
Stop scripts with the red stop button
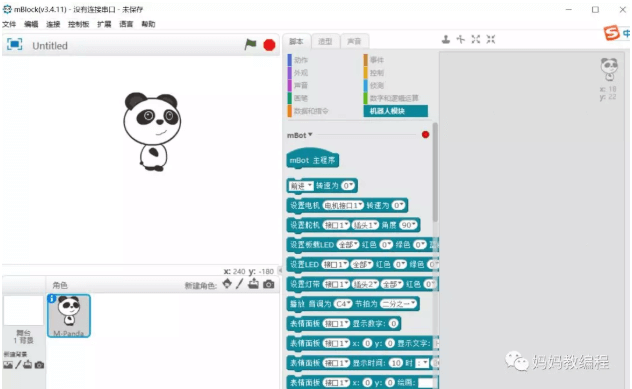tap(269, 45)
